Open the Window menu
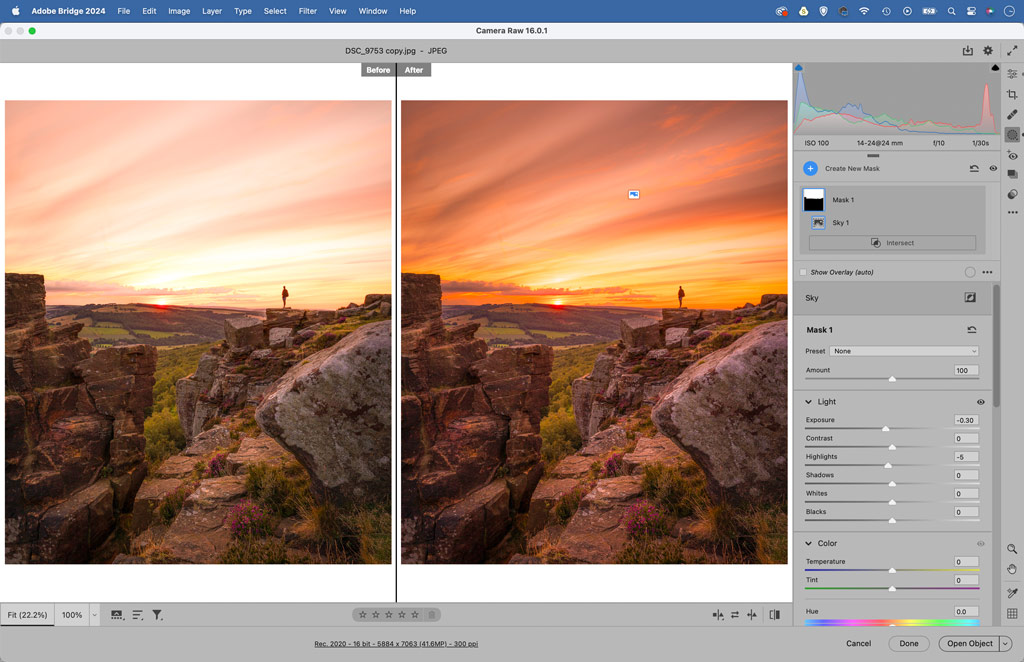 point(373,11)
